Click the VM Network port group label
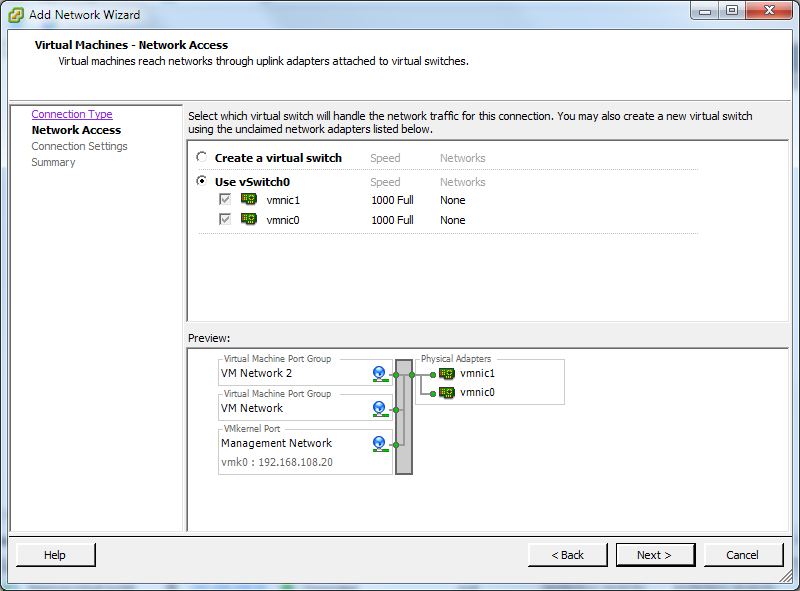Viewport: 800px width, 591px height. coord(252,408)
